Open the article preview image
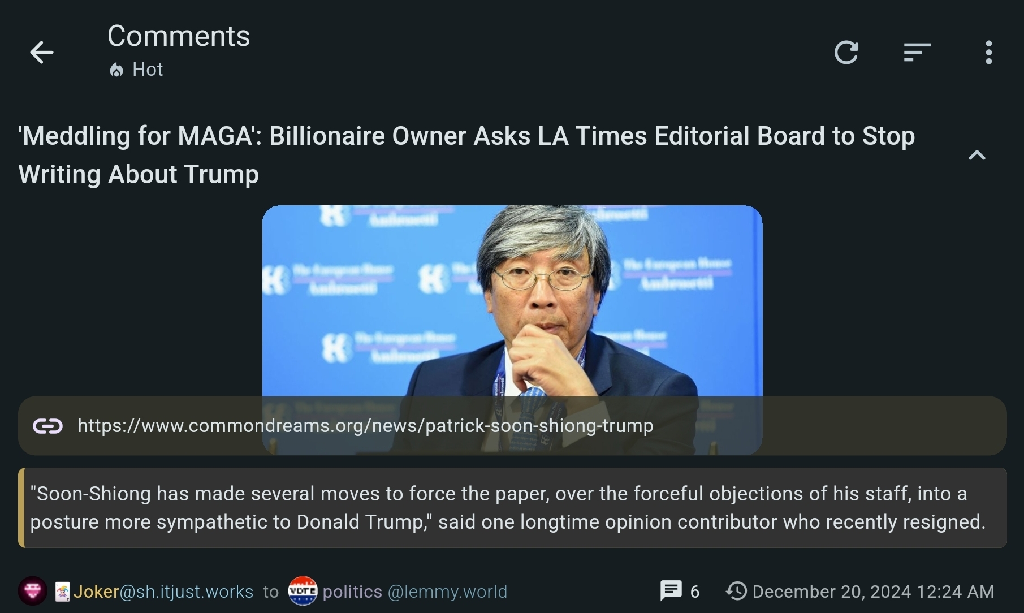 pyautogui.click(x=512, y=300)
